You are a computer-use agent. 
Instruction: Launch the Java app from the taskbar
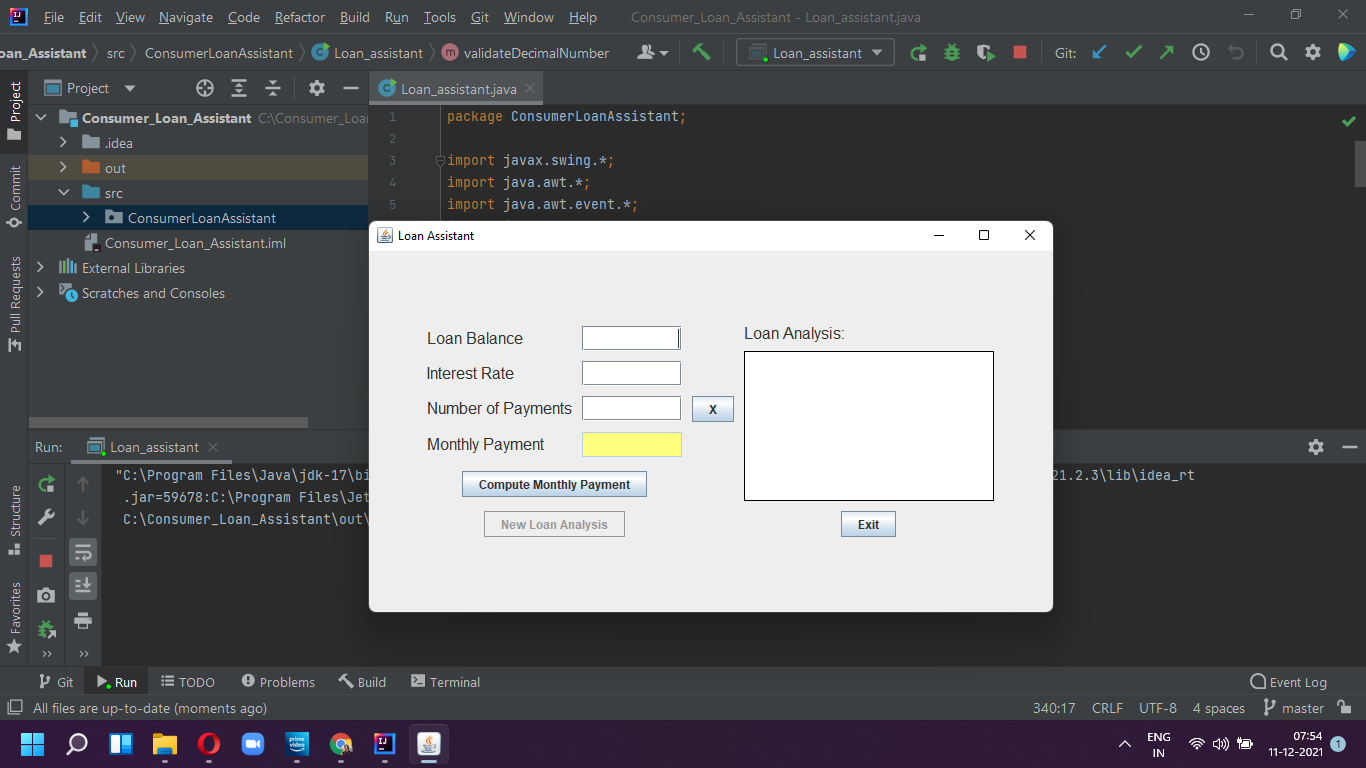428,744
